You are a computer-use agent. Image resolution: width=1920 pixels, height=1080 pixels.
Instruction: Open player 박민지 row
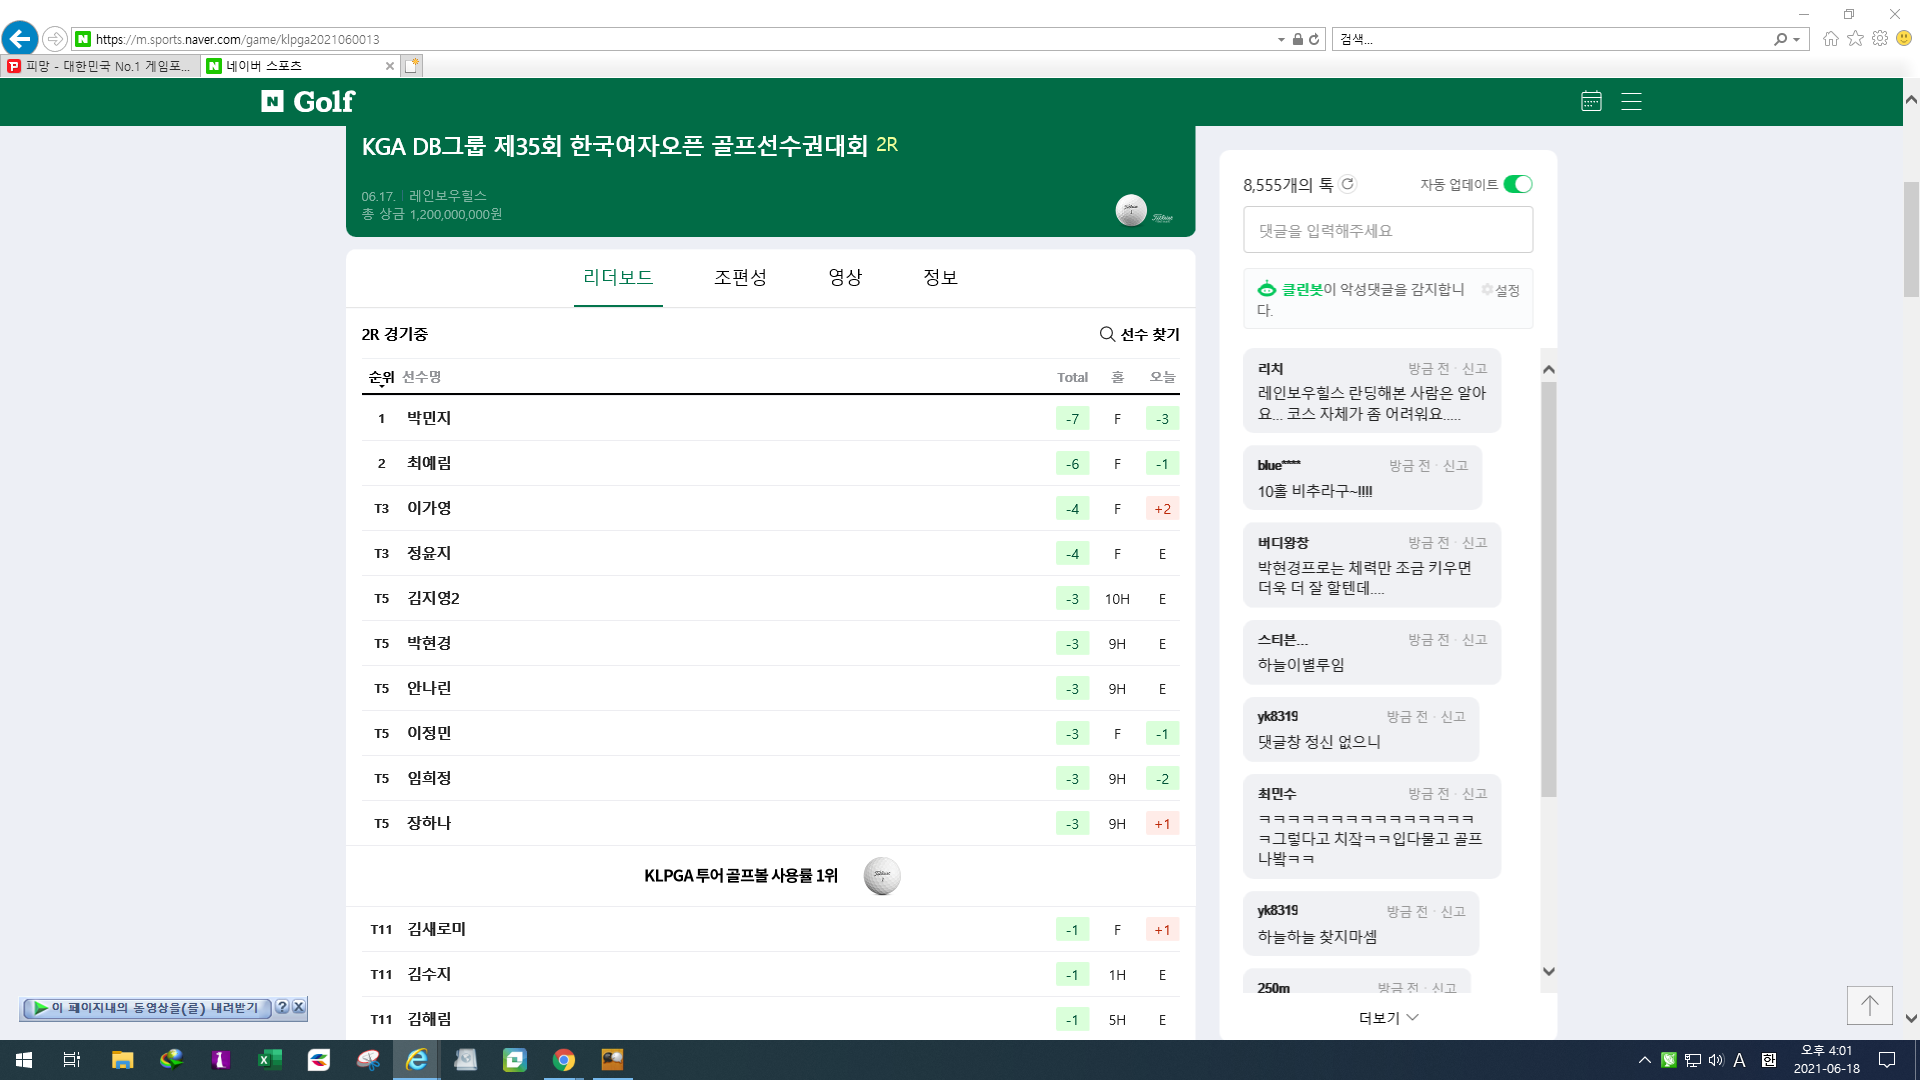tap(770, 418)
